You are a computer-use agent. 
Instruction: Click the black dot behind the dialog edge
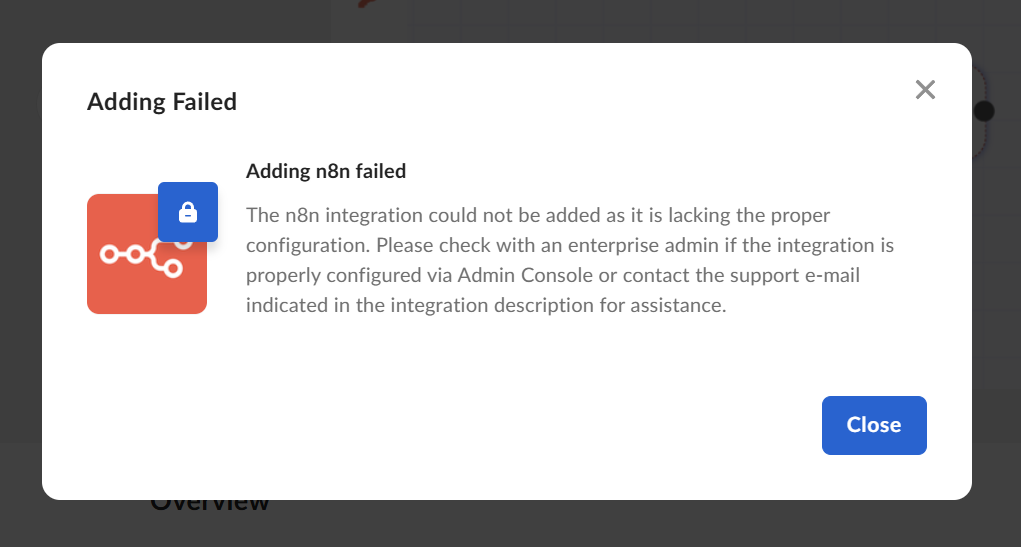tap(984, 111)
